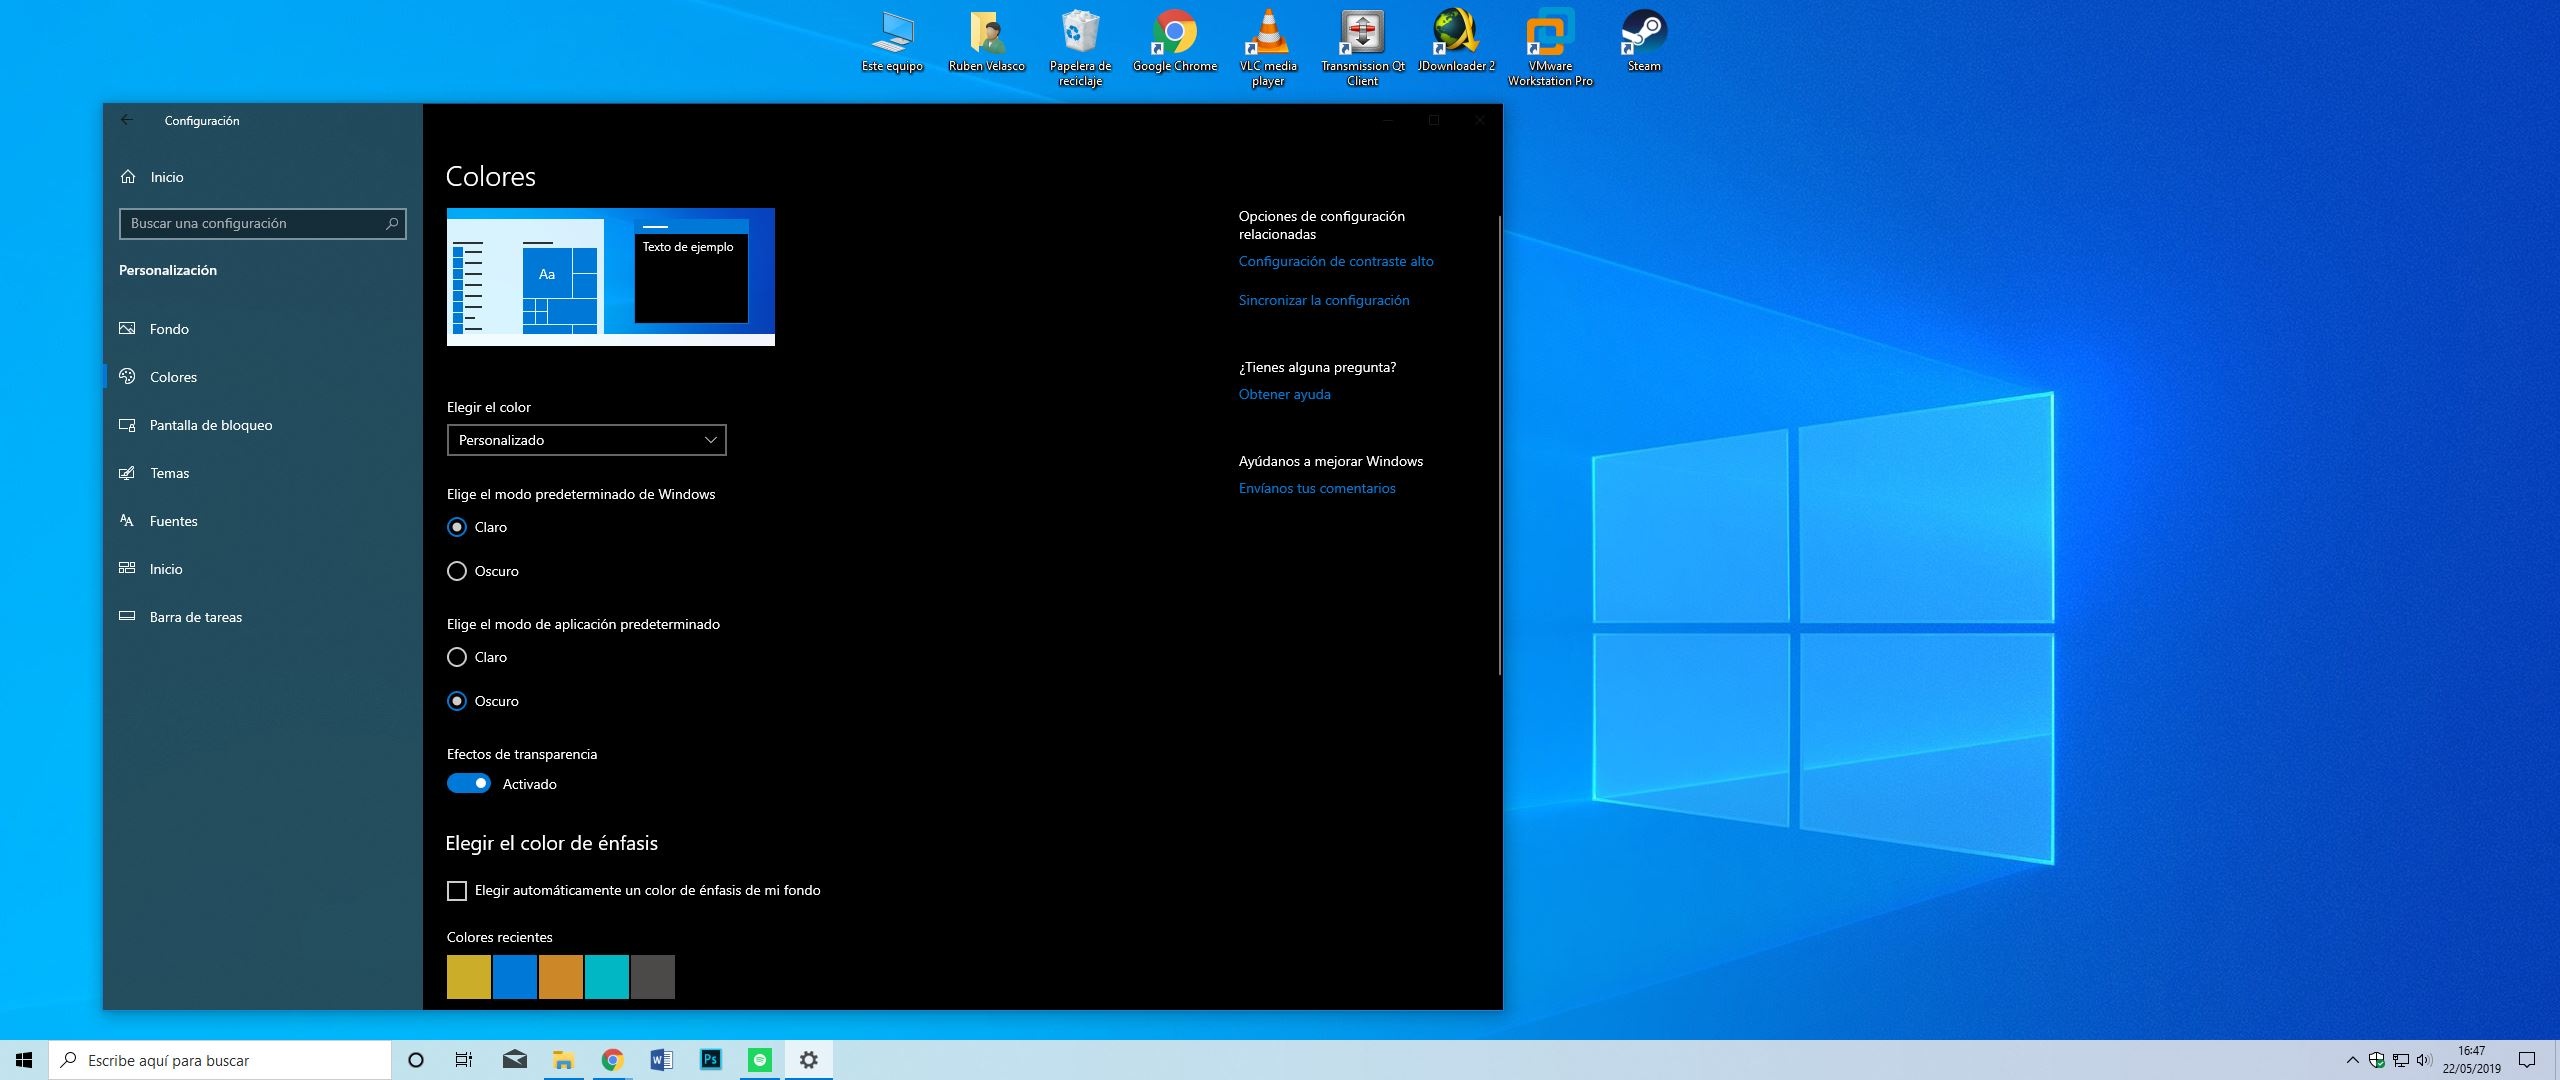Select Claro for the default app mode
Viewport: 2560px width, 1080px height.
[x=457, y=657]
